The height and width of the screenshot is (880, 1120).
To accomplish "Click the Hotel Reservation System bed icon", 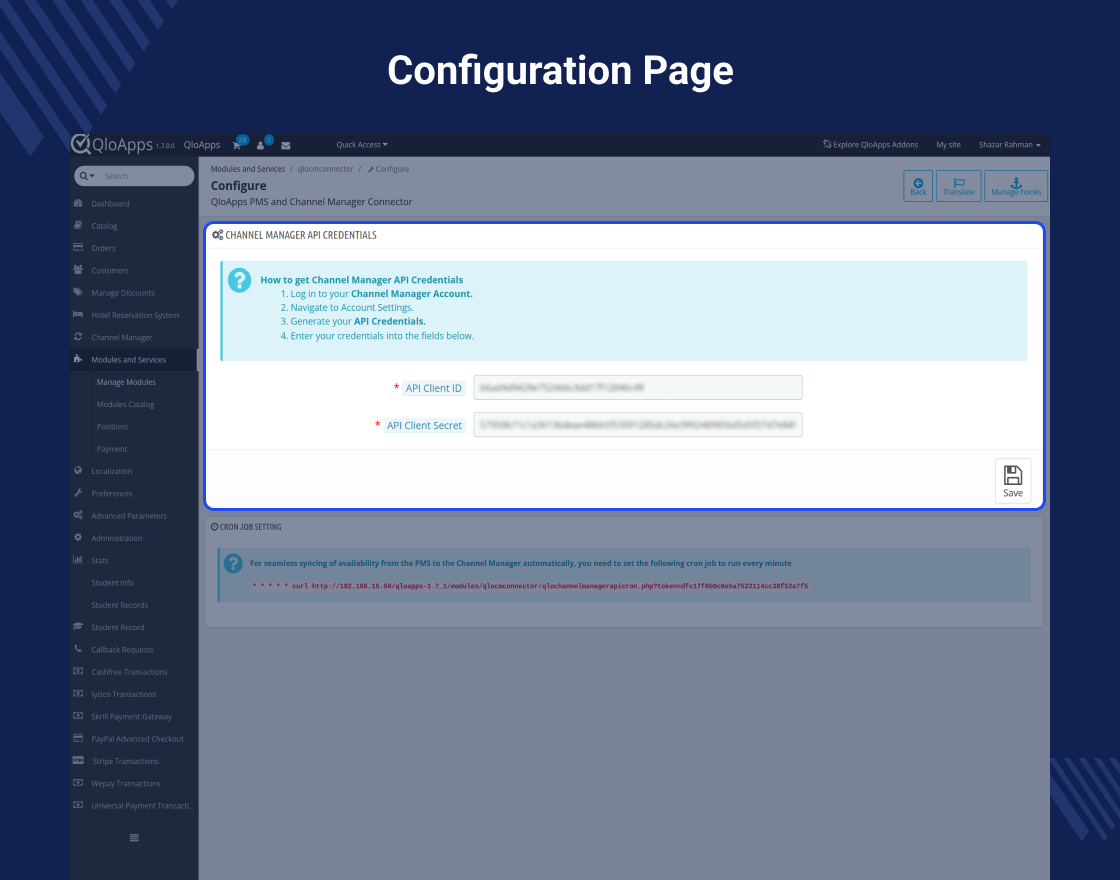I will [78, 314].
